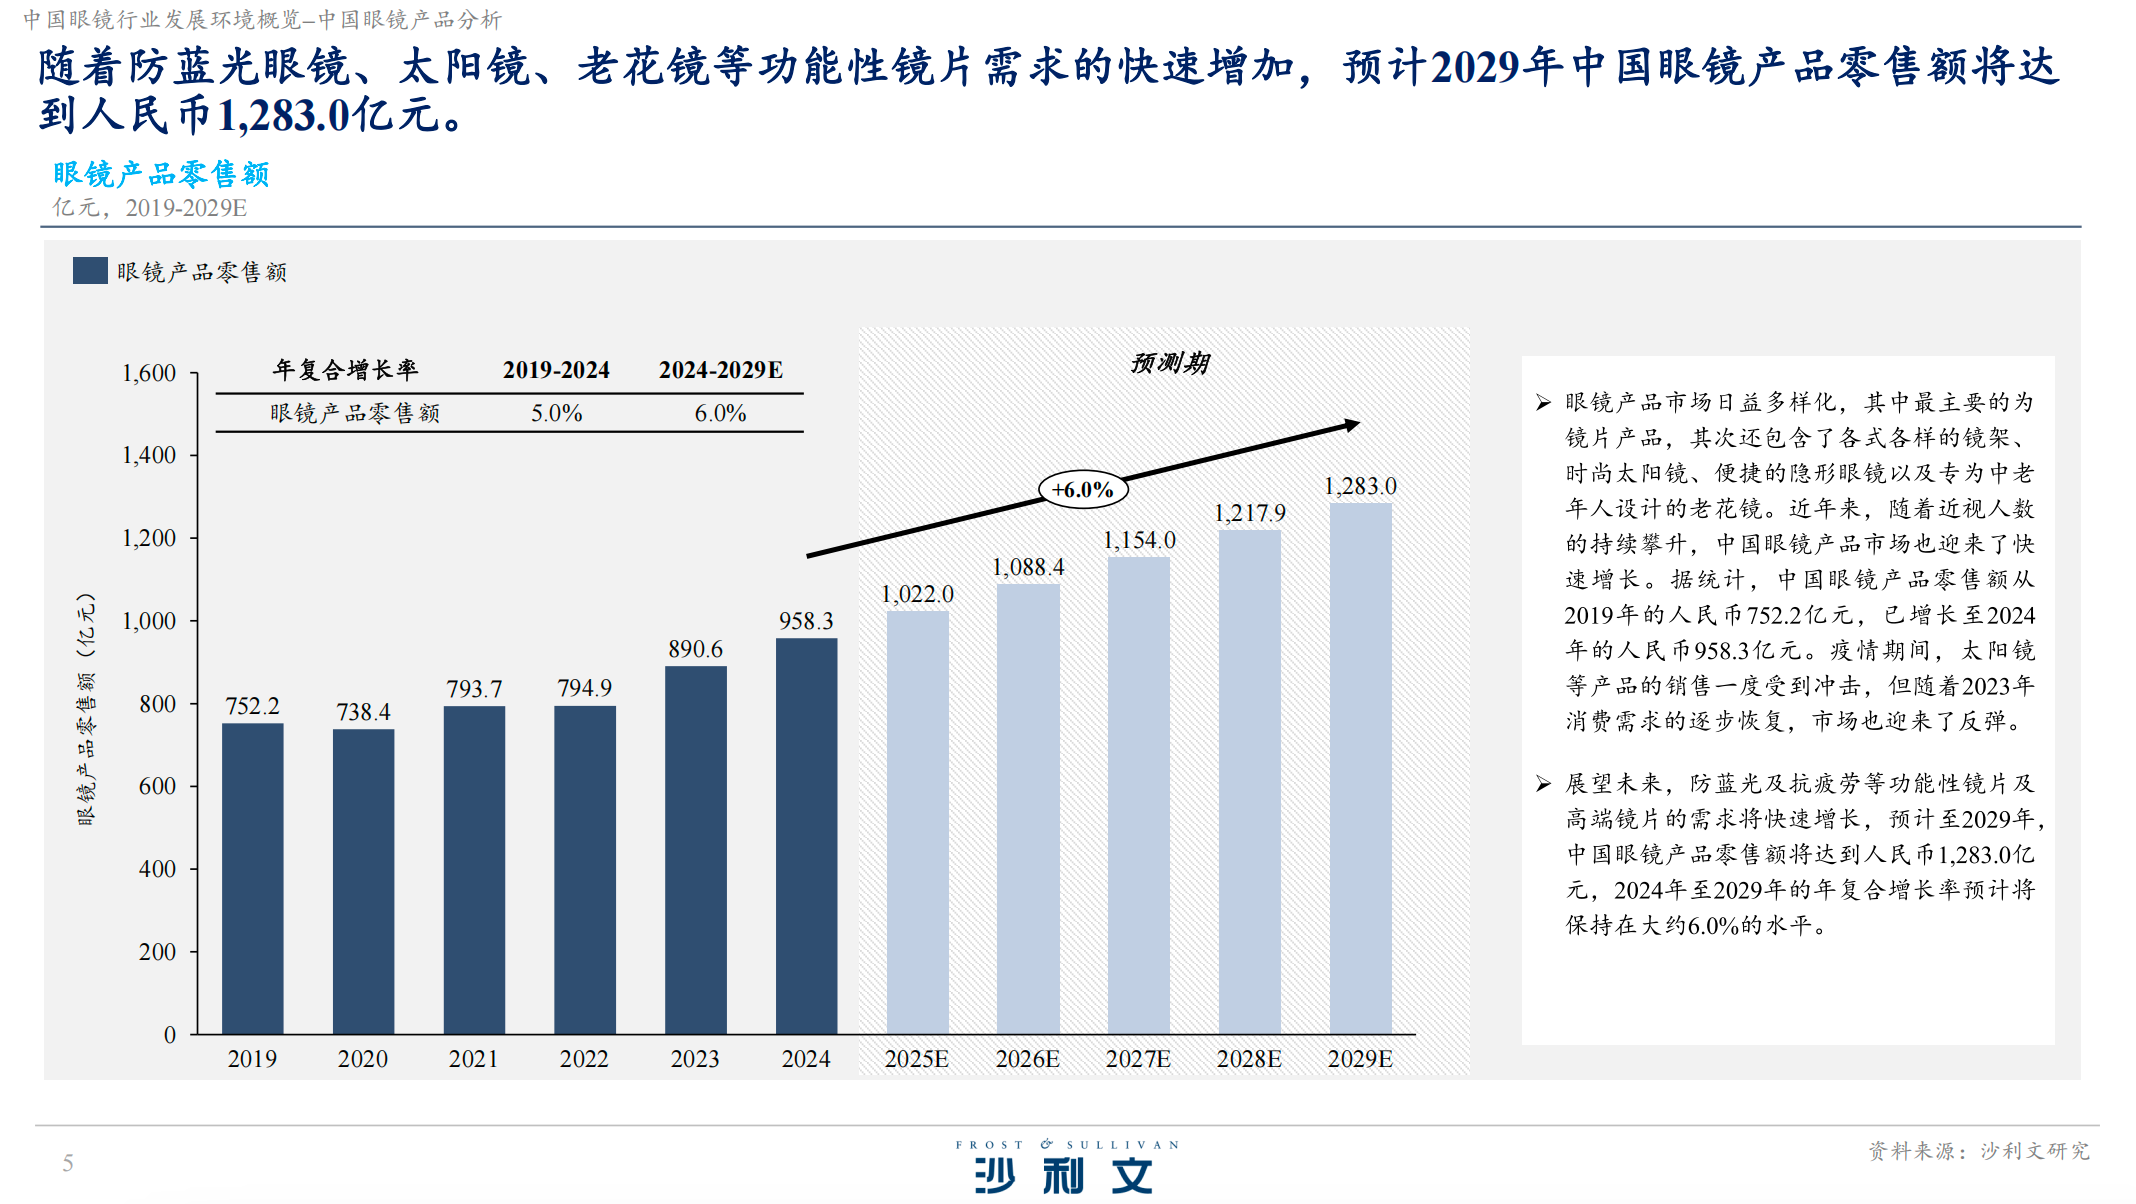Click the page number 5 in footer
This screenshot has width=2136, height=1204.
click(x=68, y=1163)
